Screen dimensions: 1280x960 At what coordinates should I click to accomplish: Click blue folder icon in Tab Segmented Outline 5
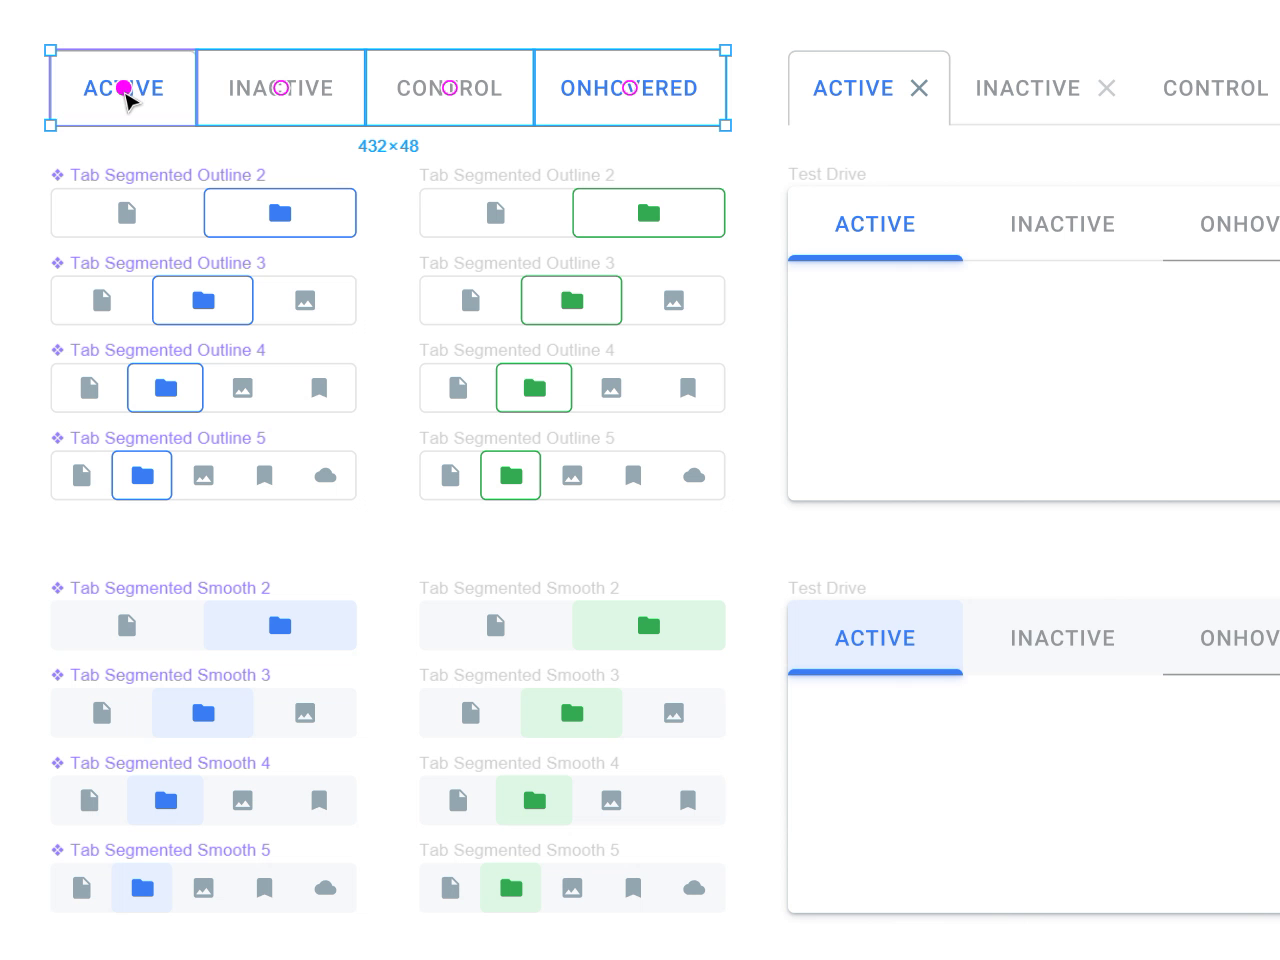[142, 475]
